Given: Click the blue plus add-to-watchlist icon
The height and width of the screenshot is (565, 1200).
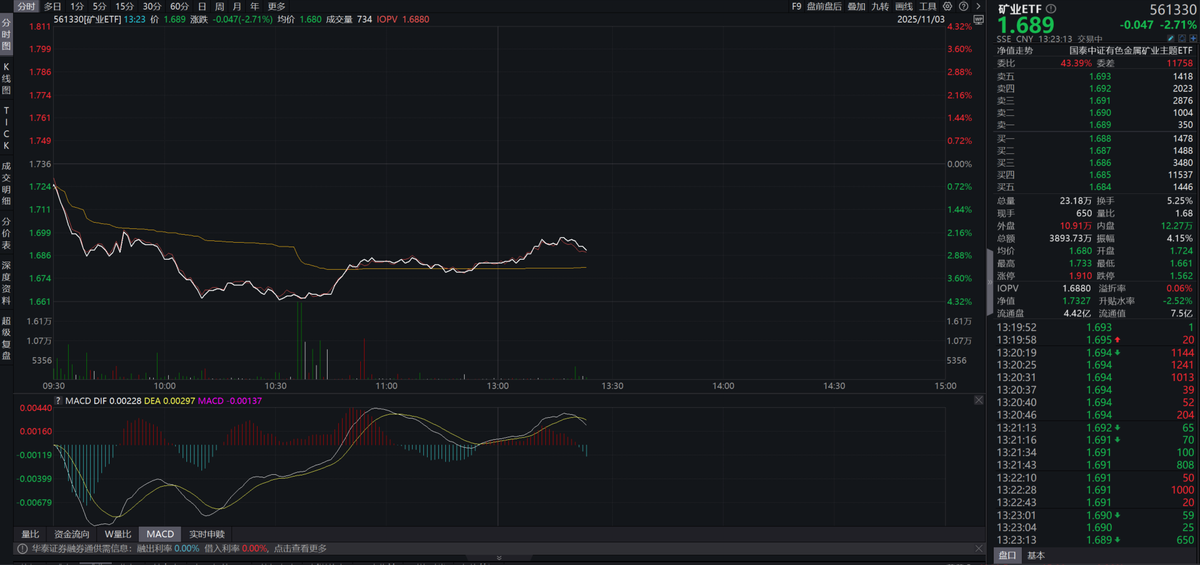Looking at the screenshot, I should (x=1191, y=37).
